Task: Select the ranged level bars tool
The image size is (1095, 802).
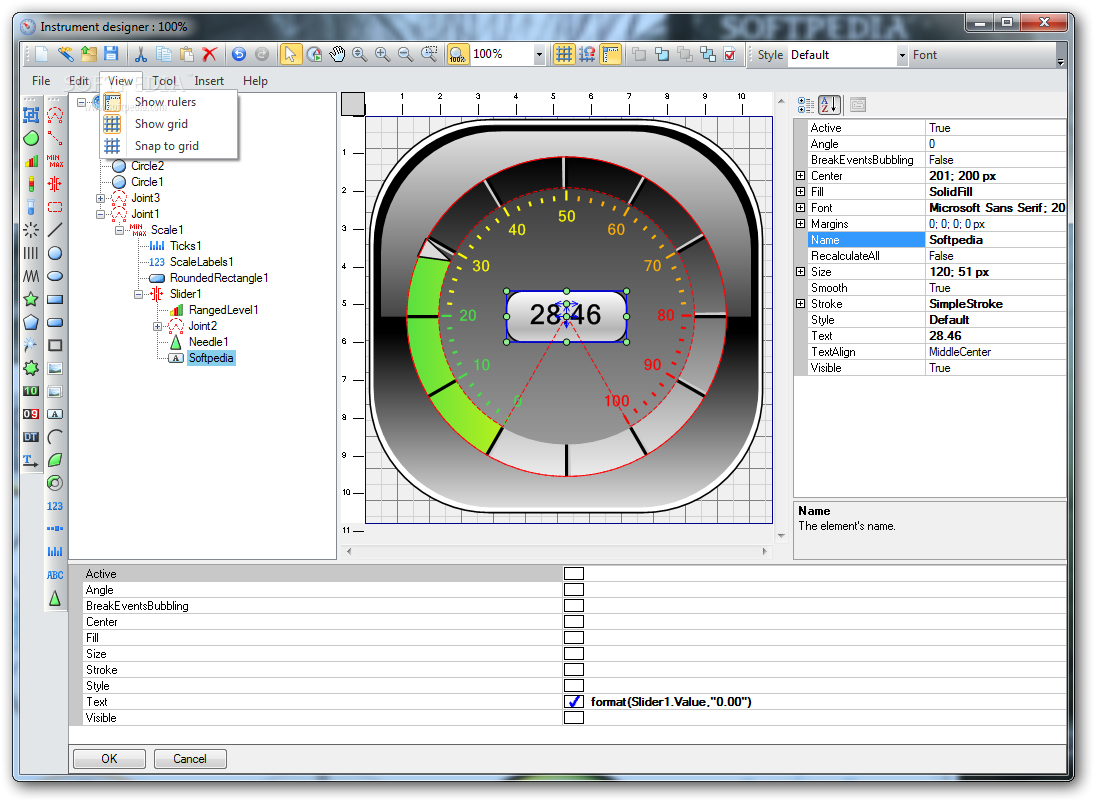Action: tap(31, 161)
